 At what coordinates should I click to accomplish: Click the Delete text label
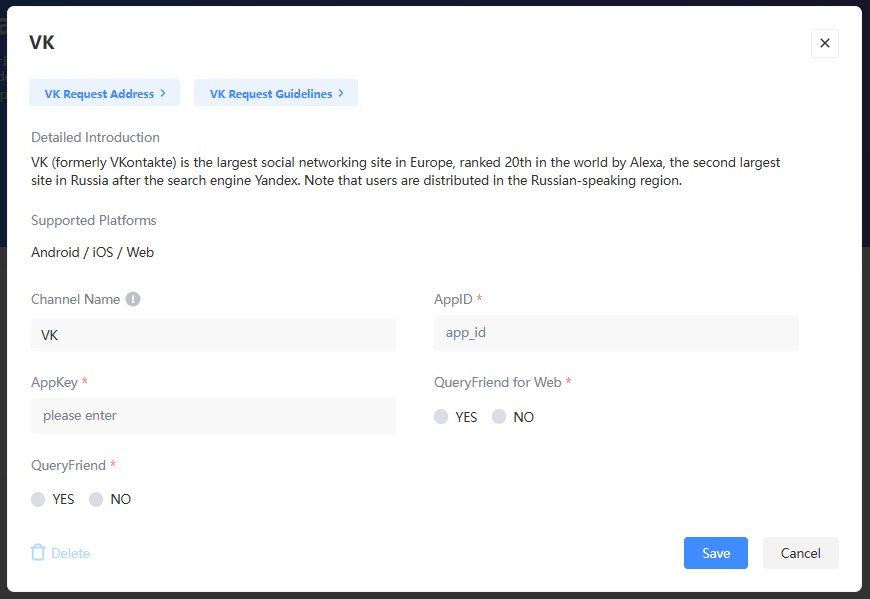point(70,553)
